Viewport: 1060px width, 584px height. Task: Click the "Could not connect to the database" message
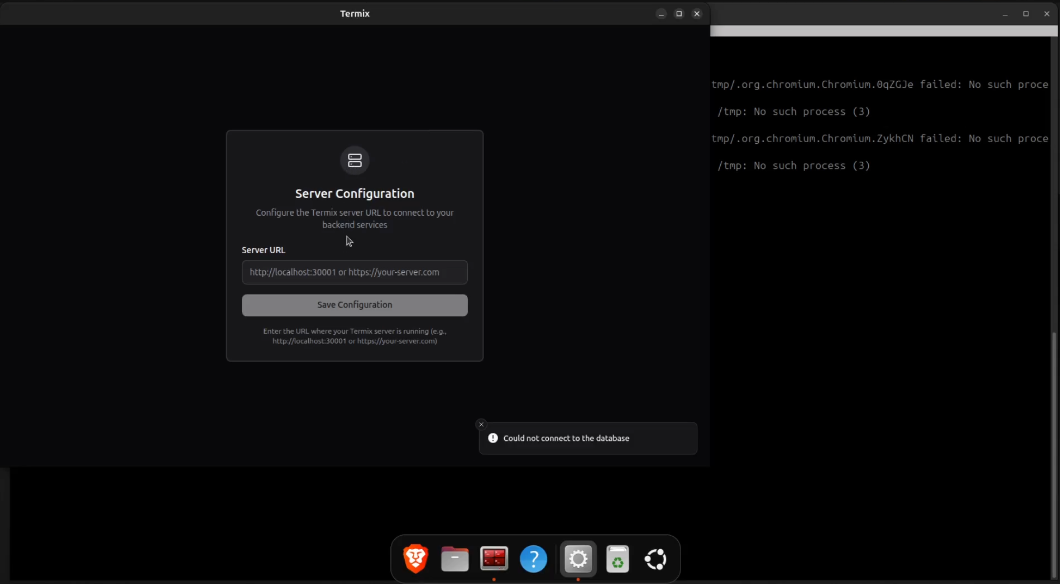point(566,438)
